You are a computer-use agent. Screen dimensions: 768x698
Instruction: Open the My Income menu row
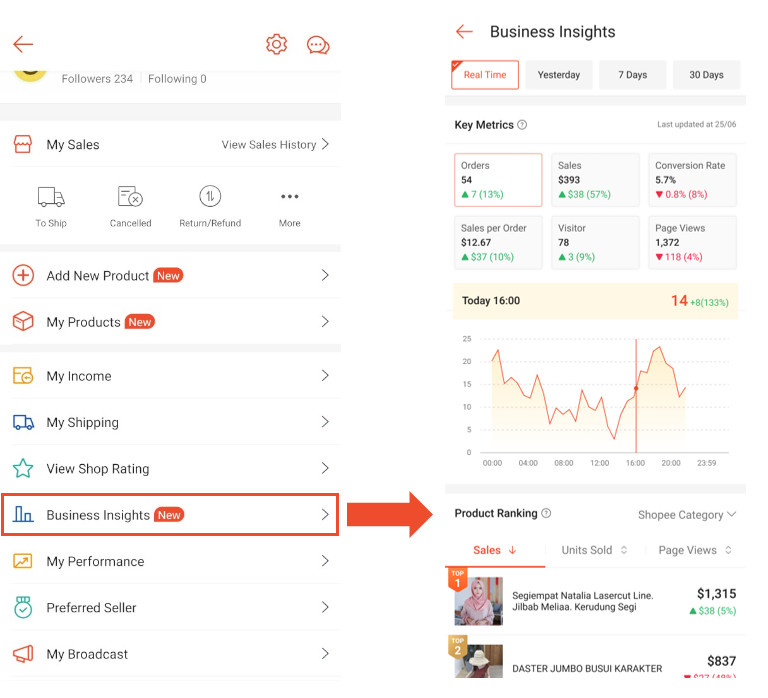click(170, 376)
